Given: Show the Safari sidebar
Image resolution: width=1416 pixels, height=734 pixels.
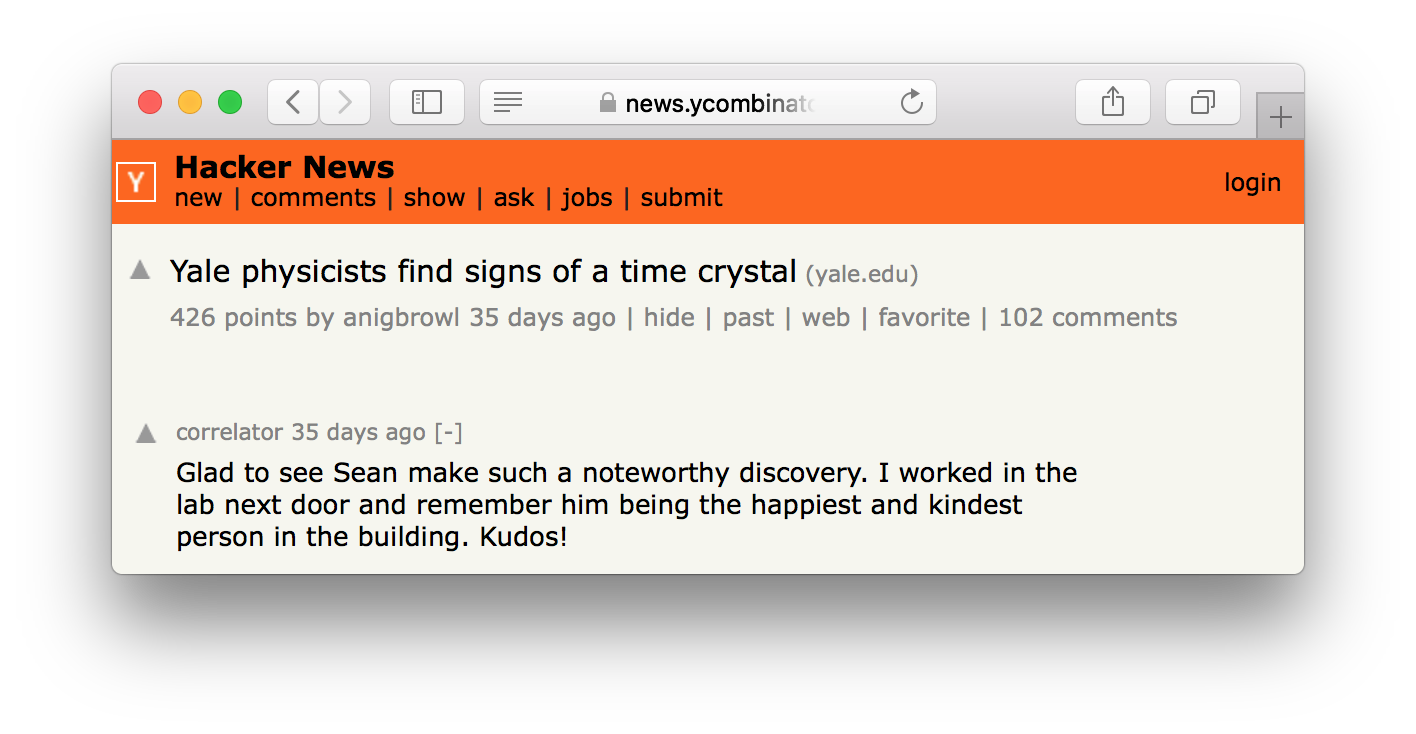Looking at the screenshot, I should click(427, 102).
